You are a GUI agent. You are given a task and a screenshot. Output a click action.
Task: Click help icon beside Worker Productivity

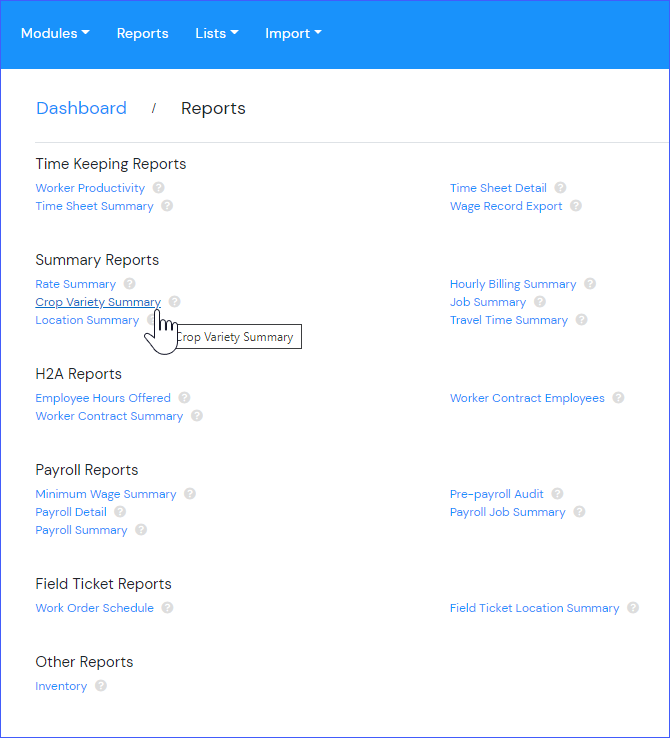pos(159,187)
